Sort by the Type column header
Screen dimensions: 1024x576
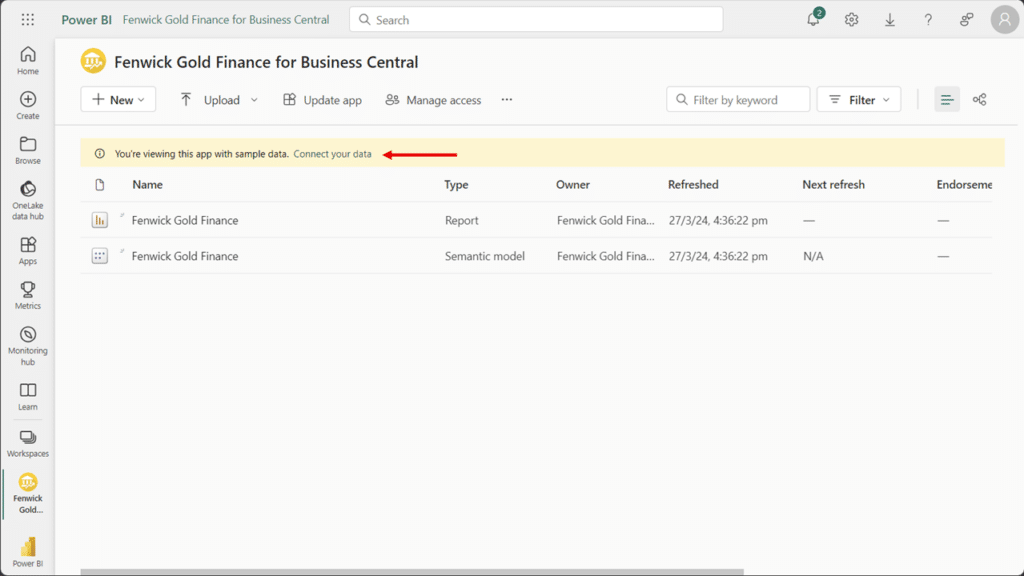pyautogui.click(x=456, y=185)
